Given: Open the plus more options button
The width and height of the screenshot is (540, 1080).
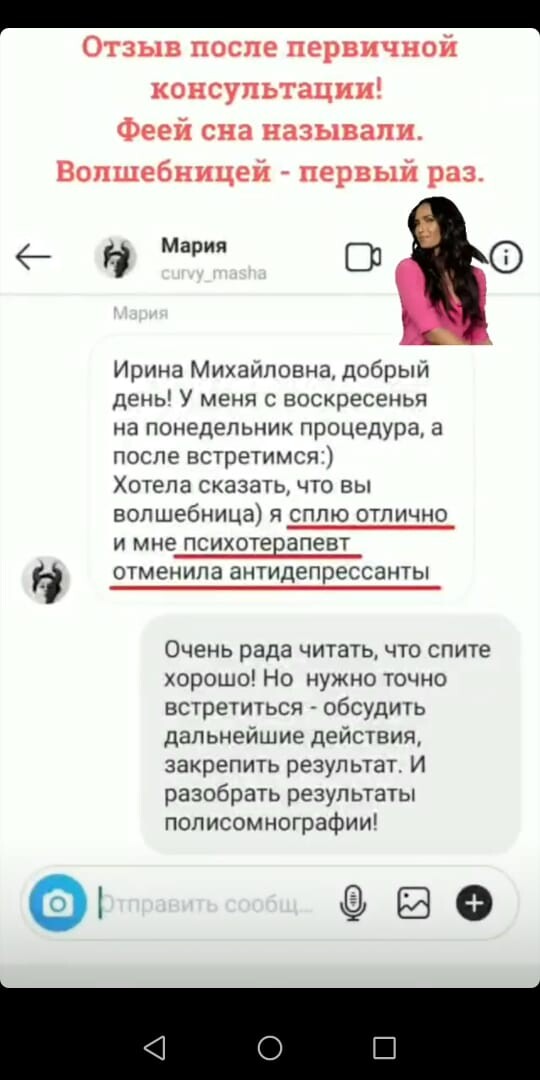Looking at the screenshot, I should coord(475,903).
